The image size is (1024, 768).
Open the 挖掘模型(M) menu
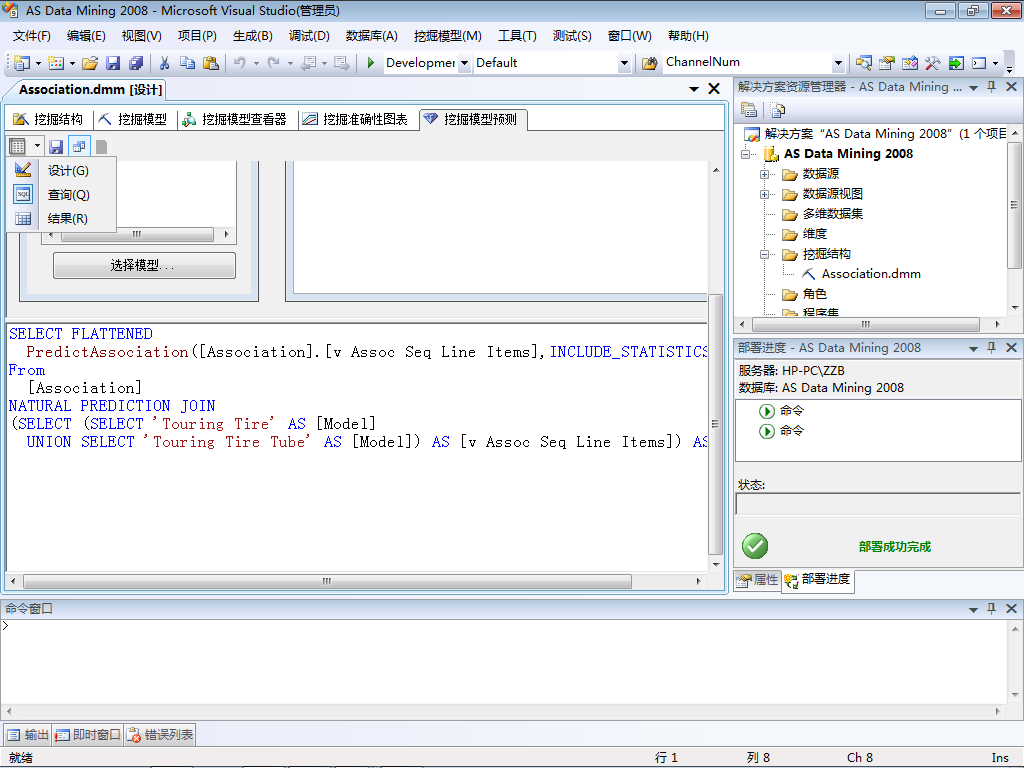point(448,35)
